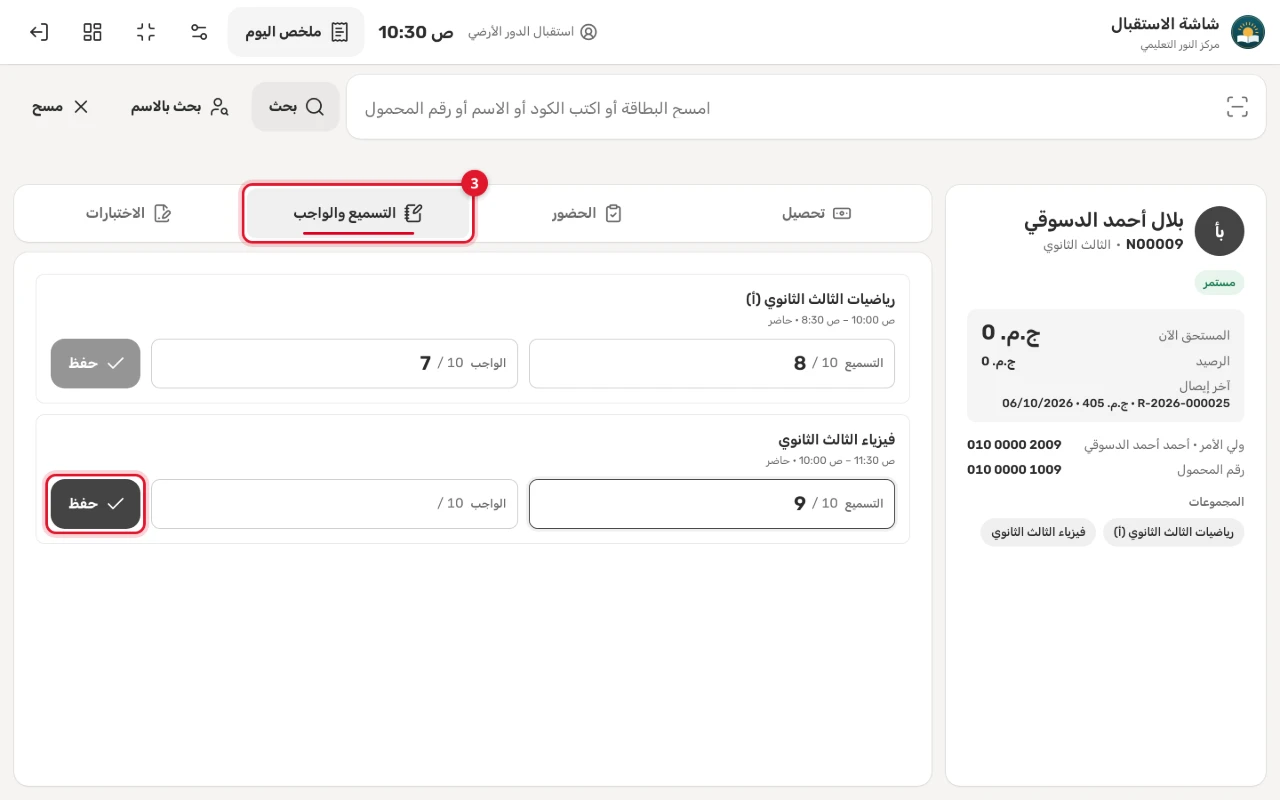Image resolution: width=1280 pixels, height=800 pixels.
Task: Click last receipt R-2026-000025 line
Action: coord(1116,403)
